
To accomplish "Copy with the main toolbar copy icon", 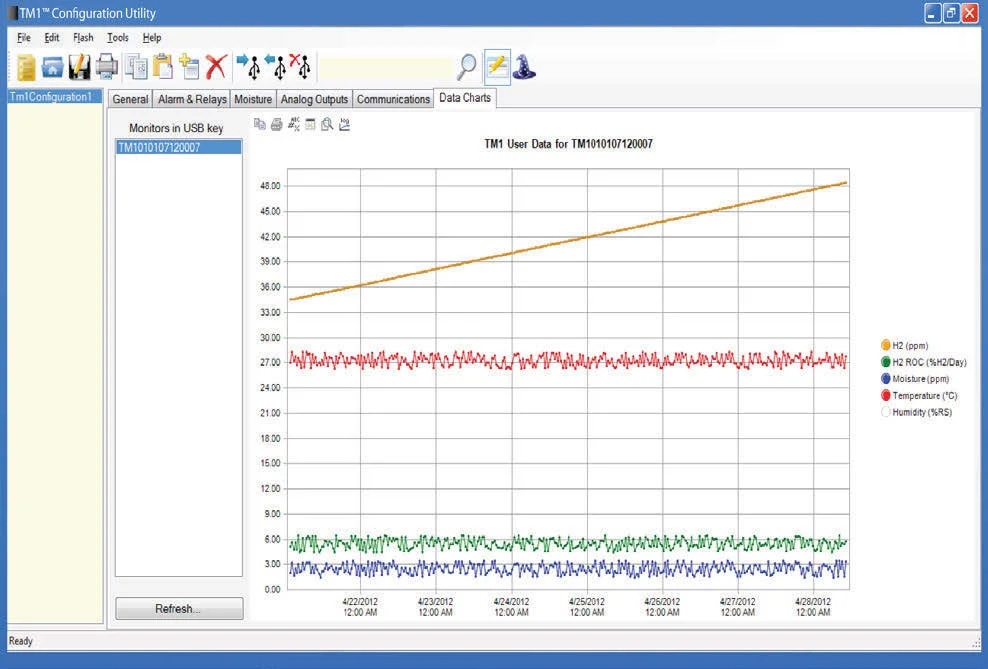I will coord(135,67).
